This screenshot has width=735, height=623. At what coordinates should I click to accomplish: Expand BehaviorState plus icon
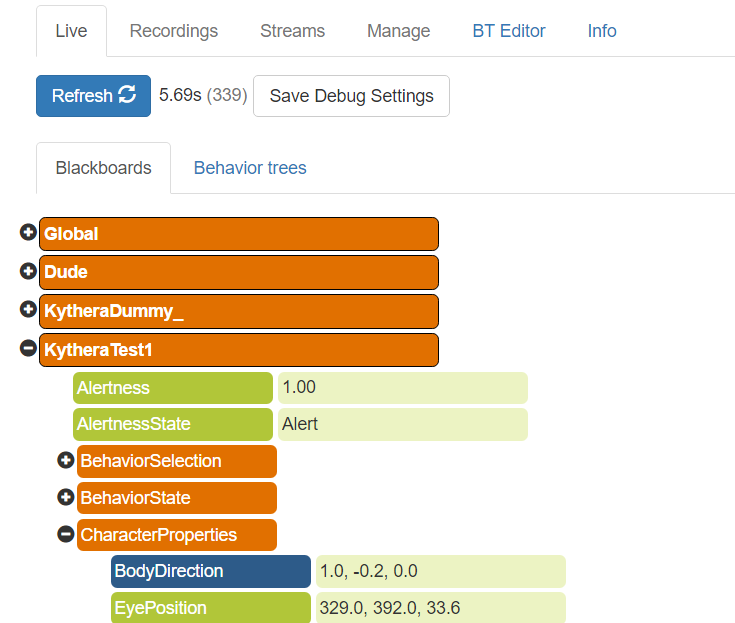pos(66,497)
